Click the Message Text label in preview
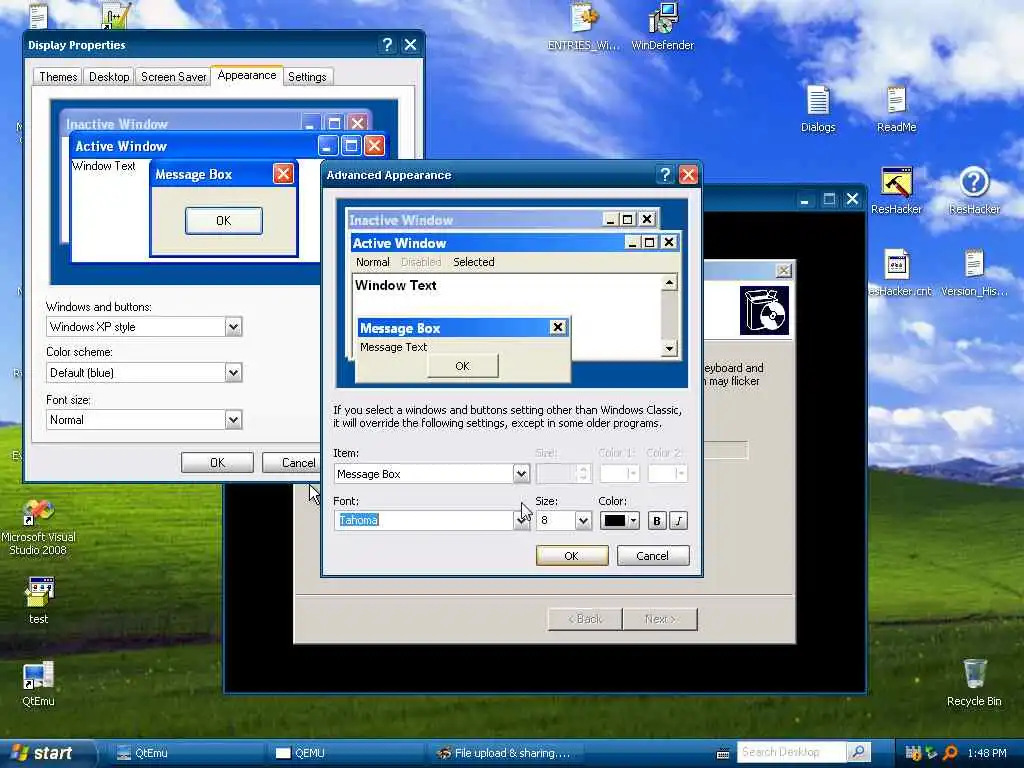1024x768 pixels. [x=393, y=347]
